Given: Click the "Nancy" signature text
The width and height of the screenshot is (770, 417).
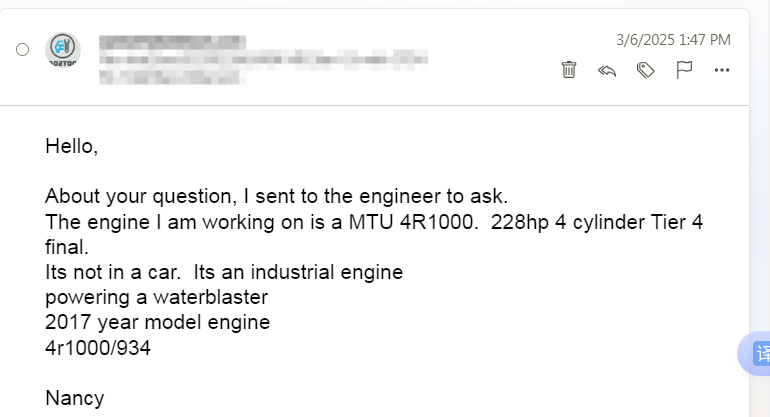Looking at the screenshot, I should pos(75,398).
